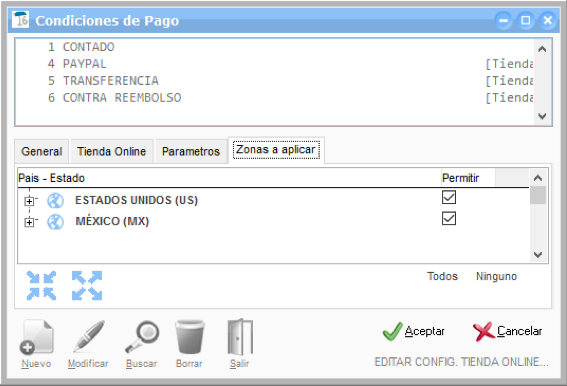Expand all zones with outward arrows icon

click(x=87, y=285)
